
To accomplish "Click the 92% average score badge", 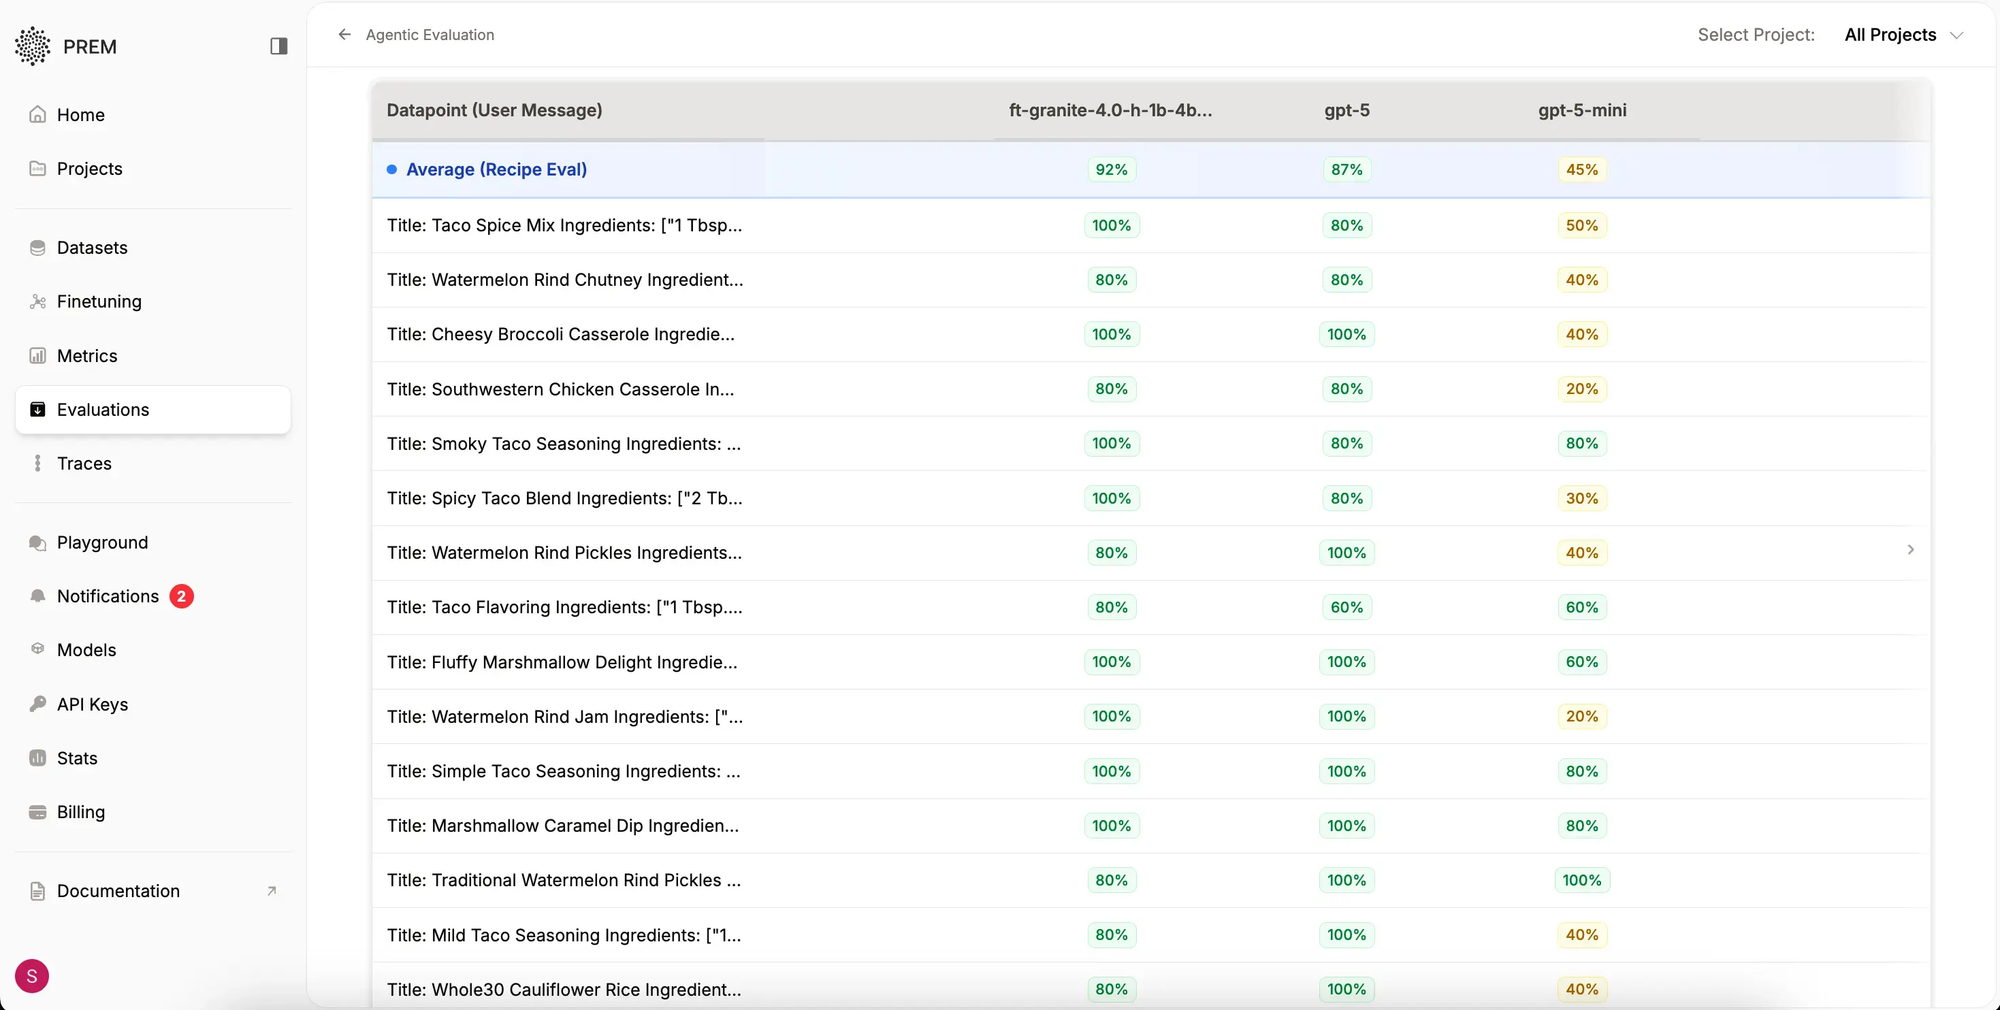I will coord(1110,169).
